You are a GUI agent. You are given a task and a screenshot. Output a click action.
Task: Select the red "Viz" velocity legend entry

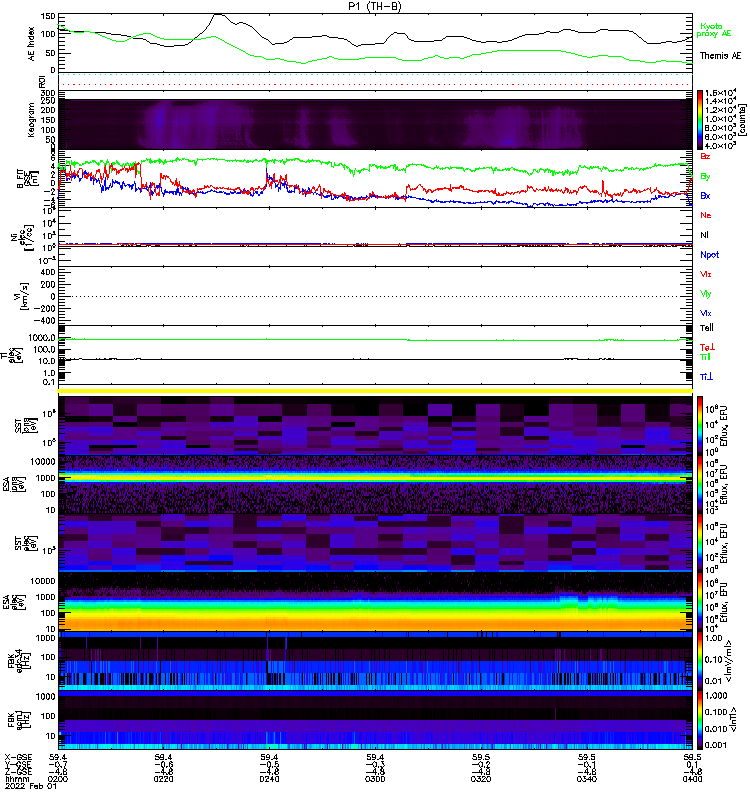tap(706, 274)
